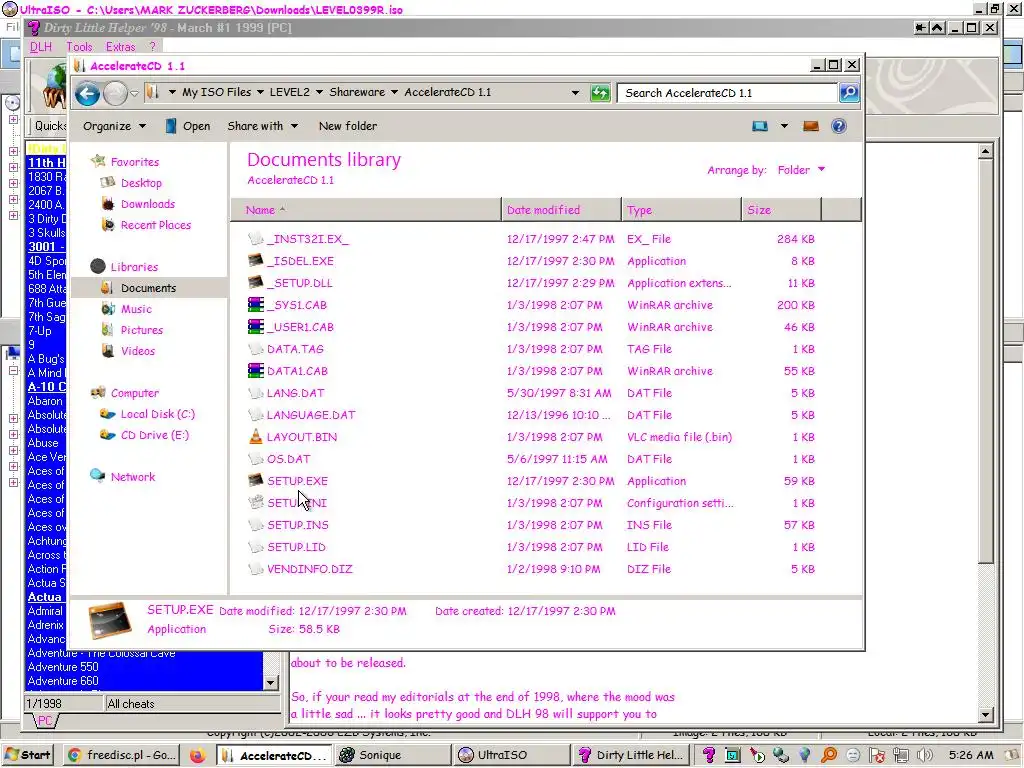Screen dimensions: 1024x768
Task: Open the Organize dropdown menu
Action: [114, 126]
